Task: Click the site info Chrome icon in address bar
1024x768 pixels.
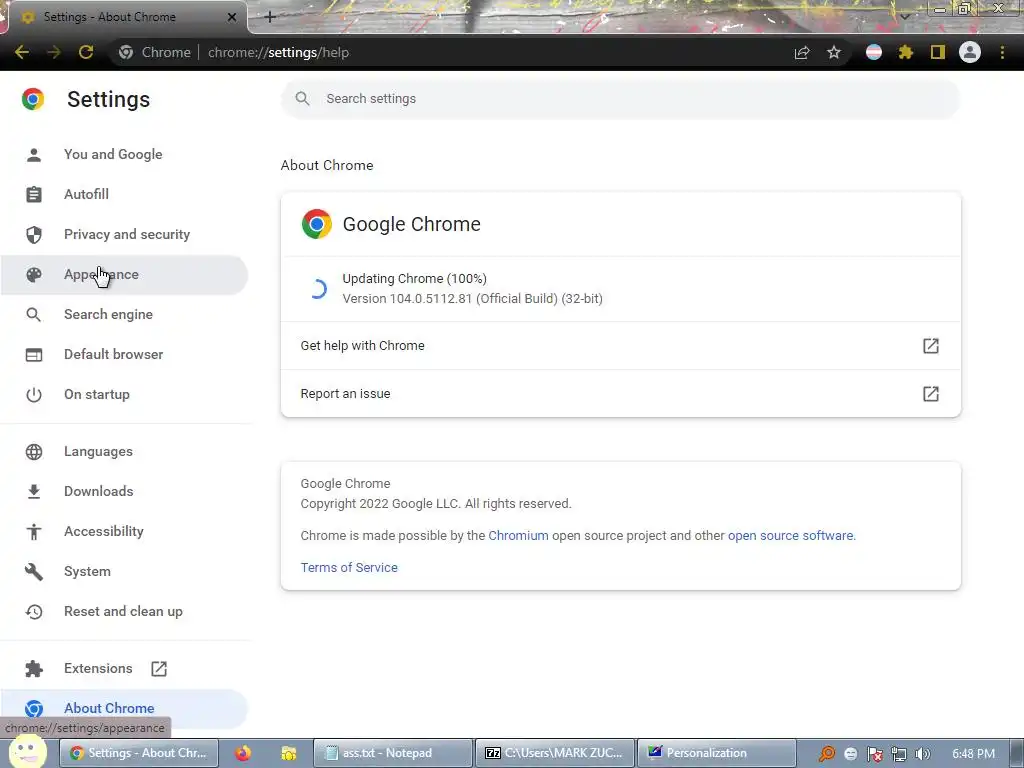Action: point(126,52)
